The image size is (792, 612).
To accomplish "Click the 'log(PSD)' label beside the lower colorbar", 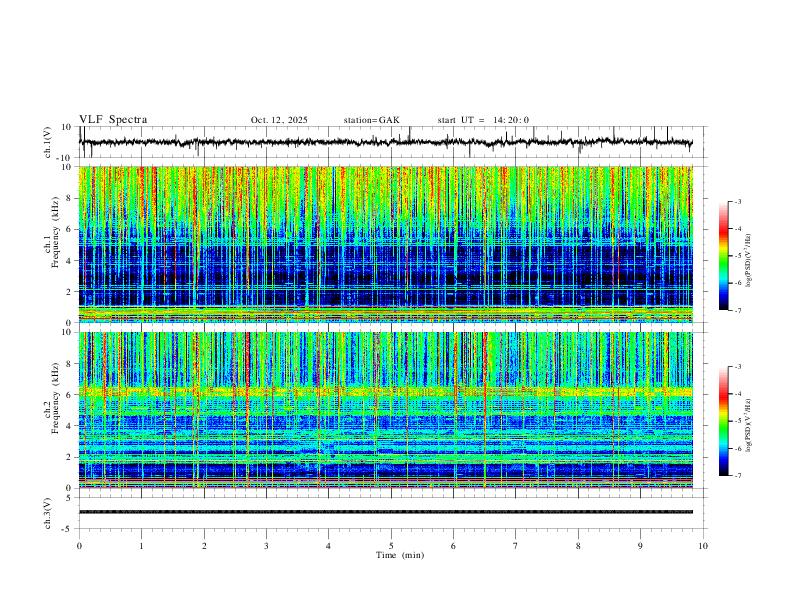I will pos(748,425).
